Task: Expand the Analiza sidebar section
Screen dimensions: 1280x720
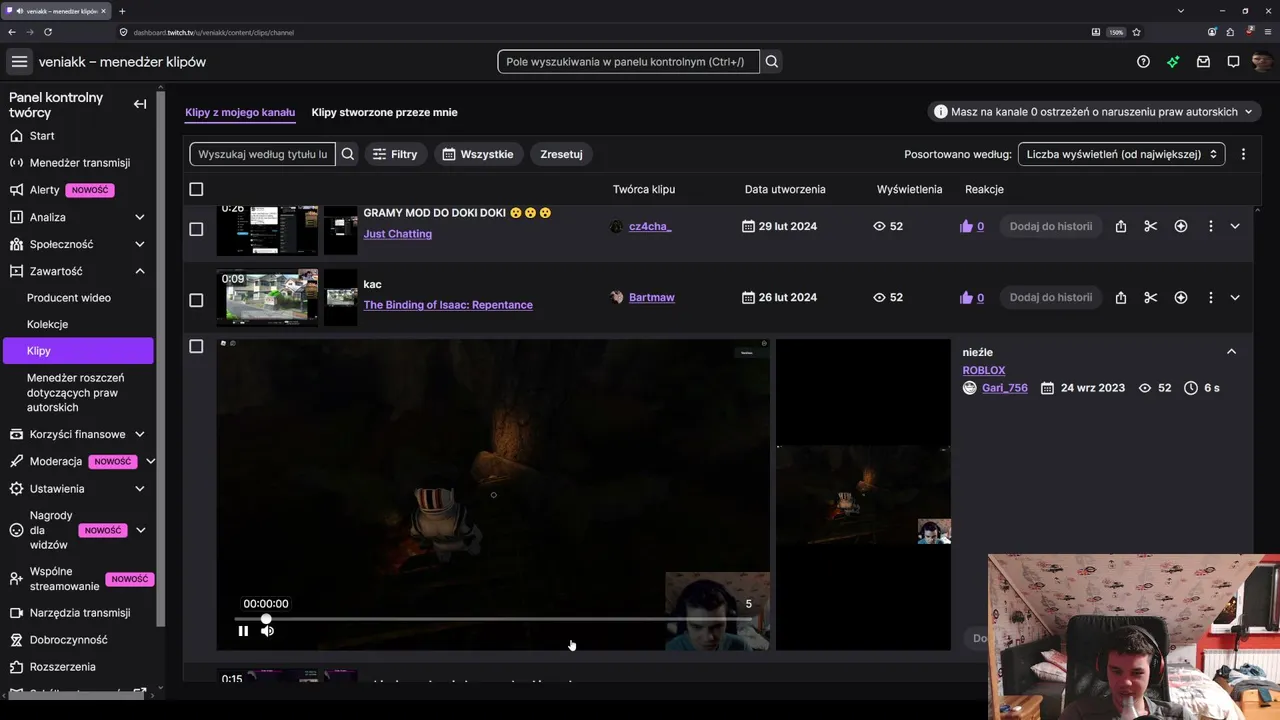Action: [140, 217]
